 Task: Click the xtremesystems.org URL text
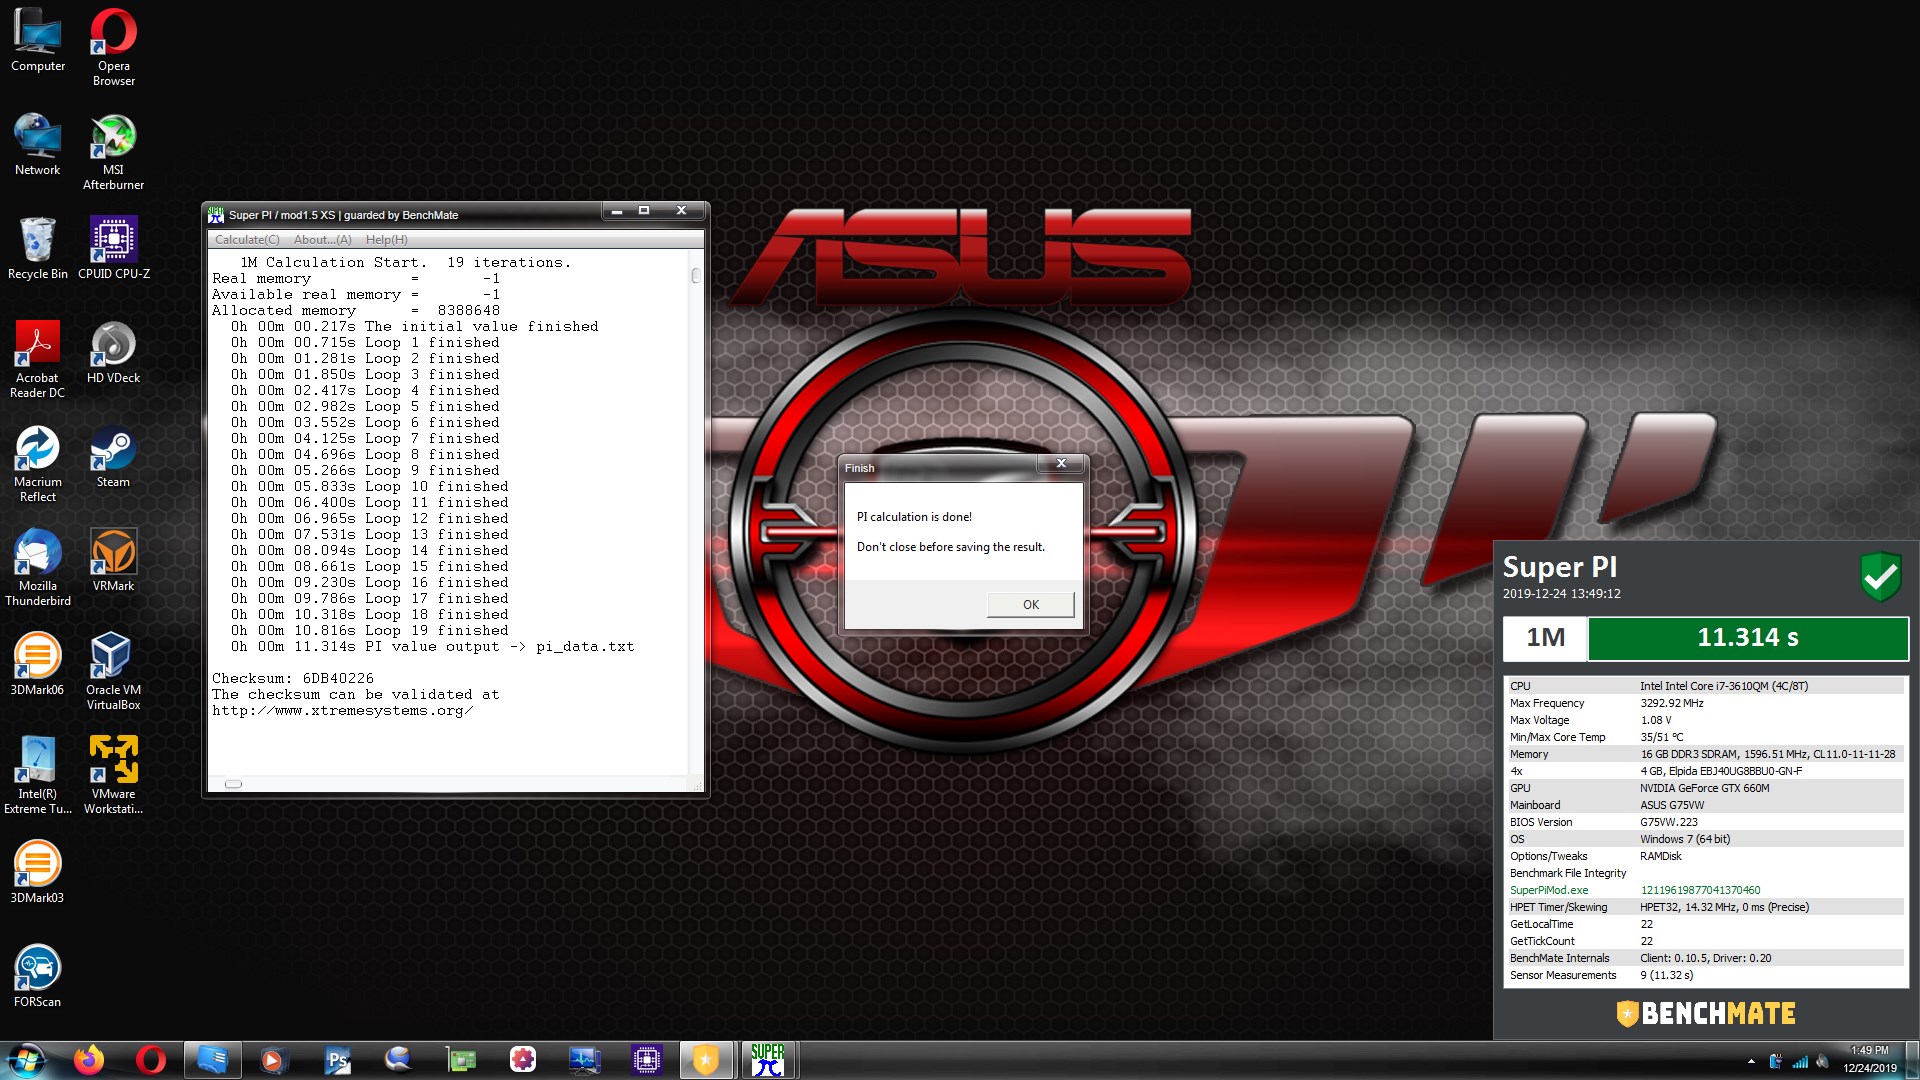coord(342,711)
